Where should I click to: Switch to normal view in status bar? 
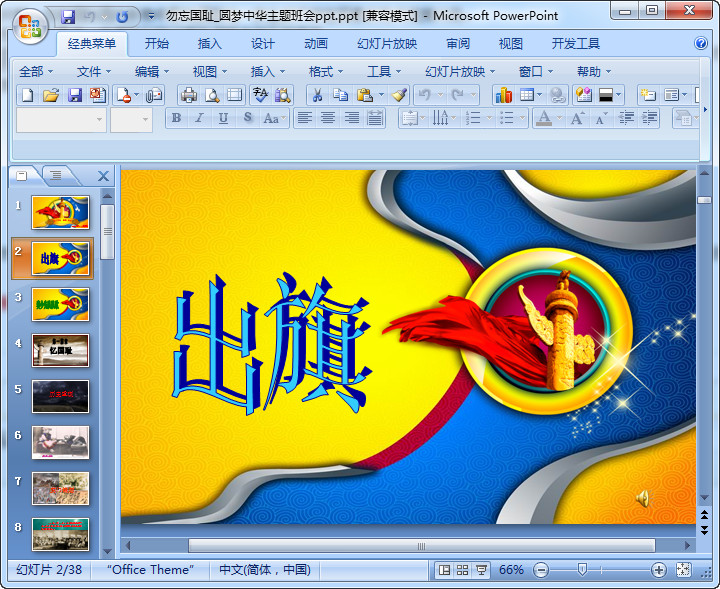444,570
